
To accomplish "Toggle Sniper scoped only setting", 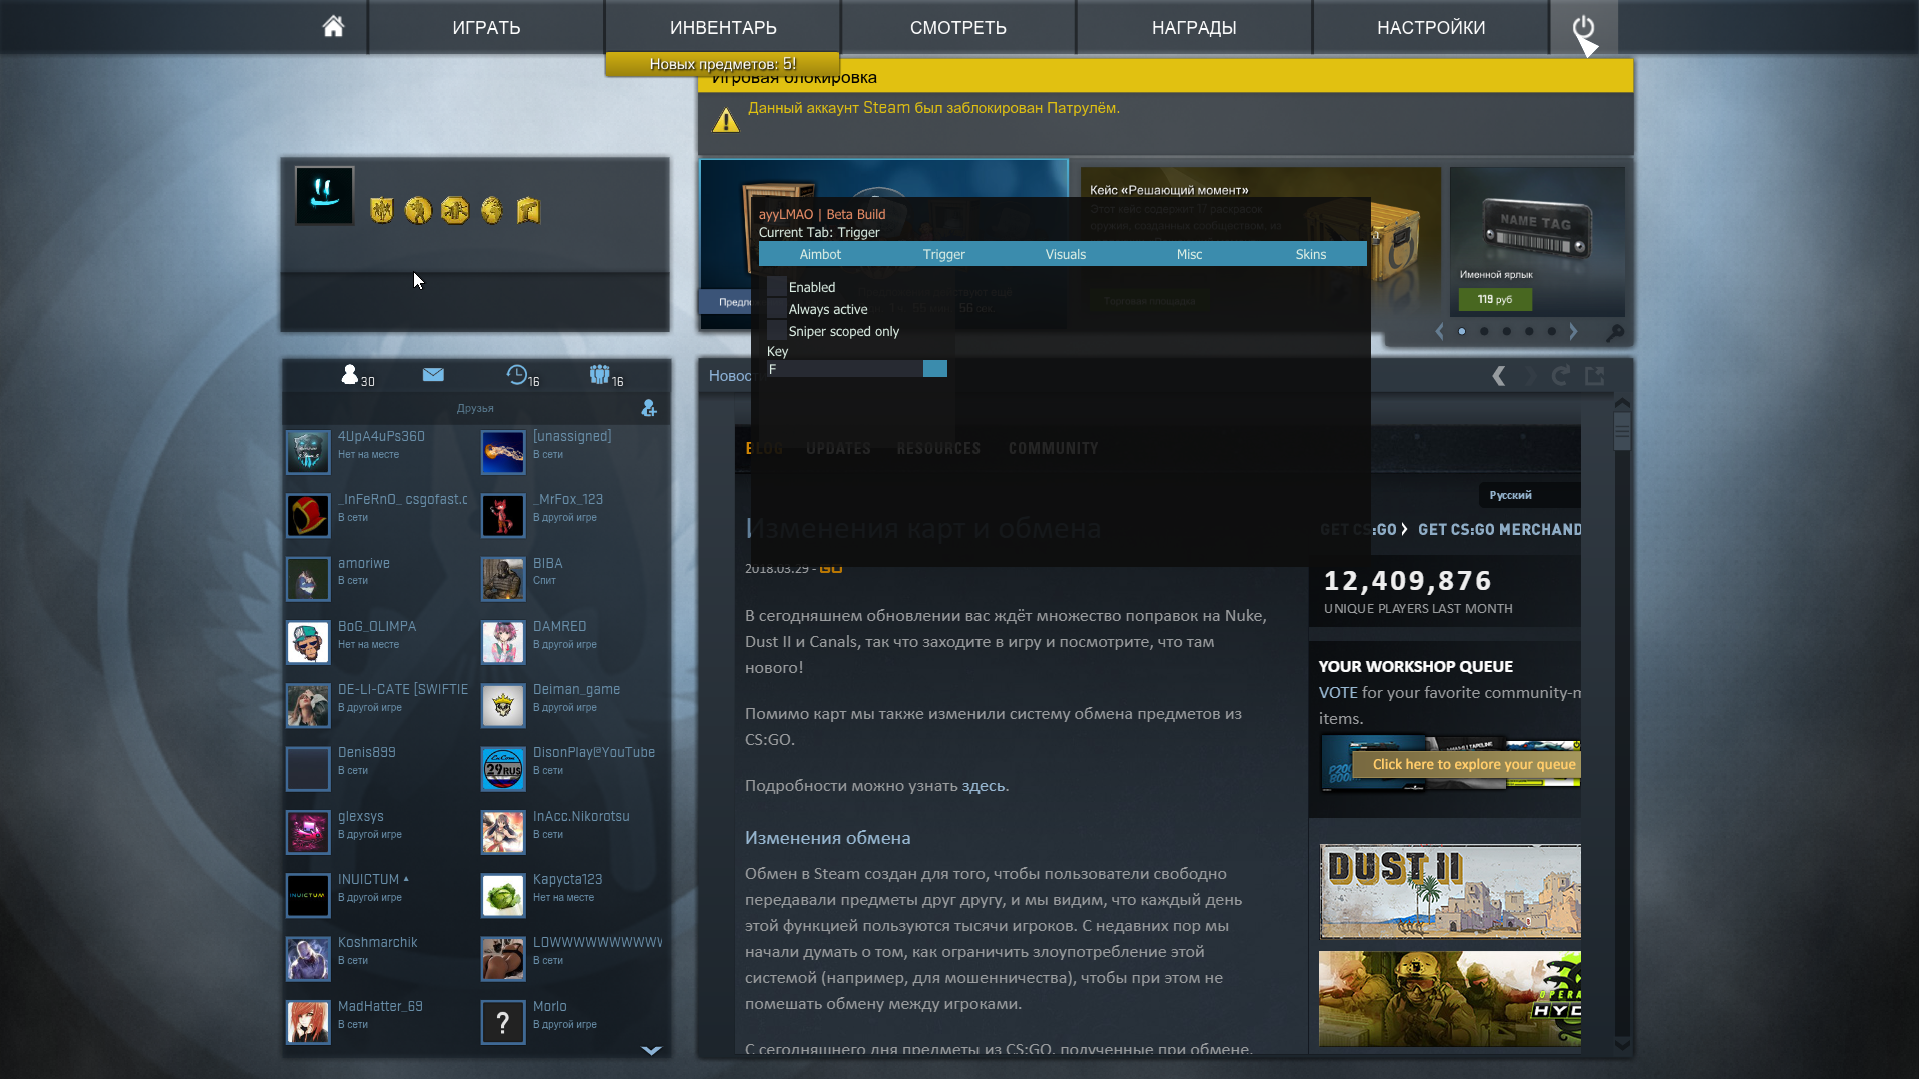I will tap(776, 331).
